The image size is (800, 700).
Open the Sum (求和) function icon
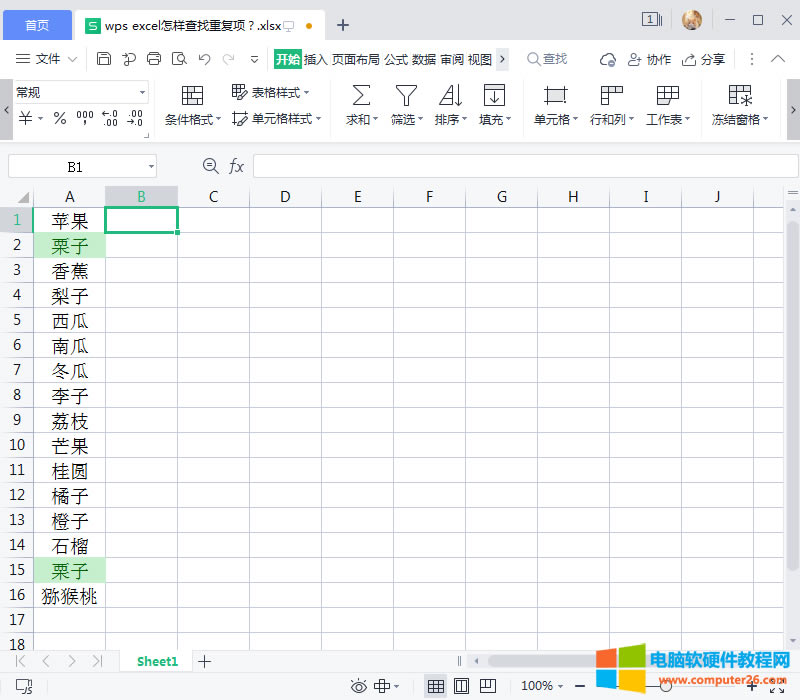coord(361,96)
